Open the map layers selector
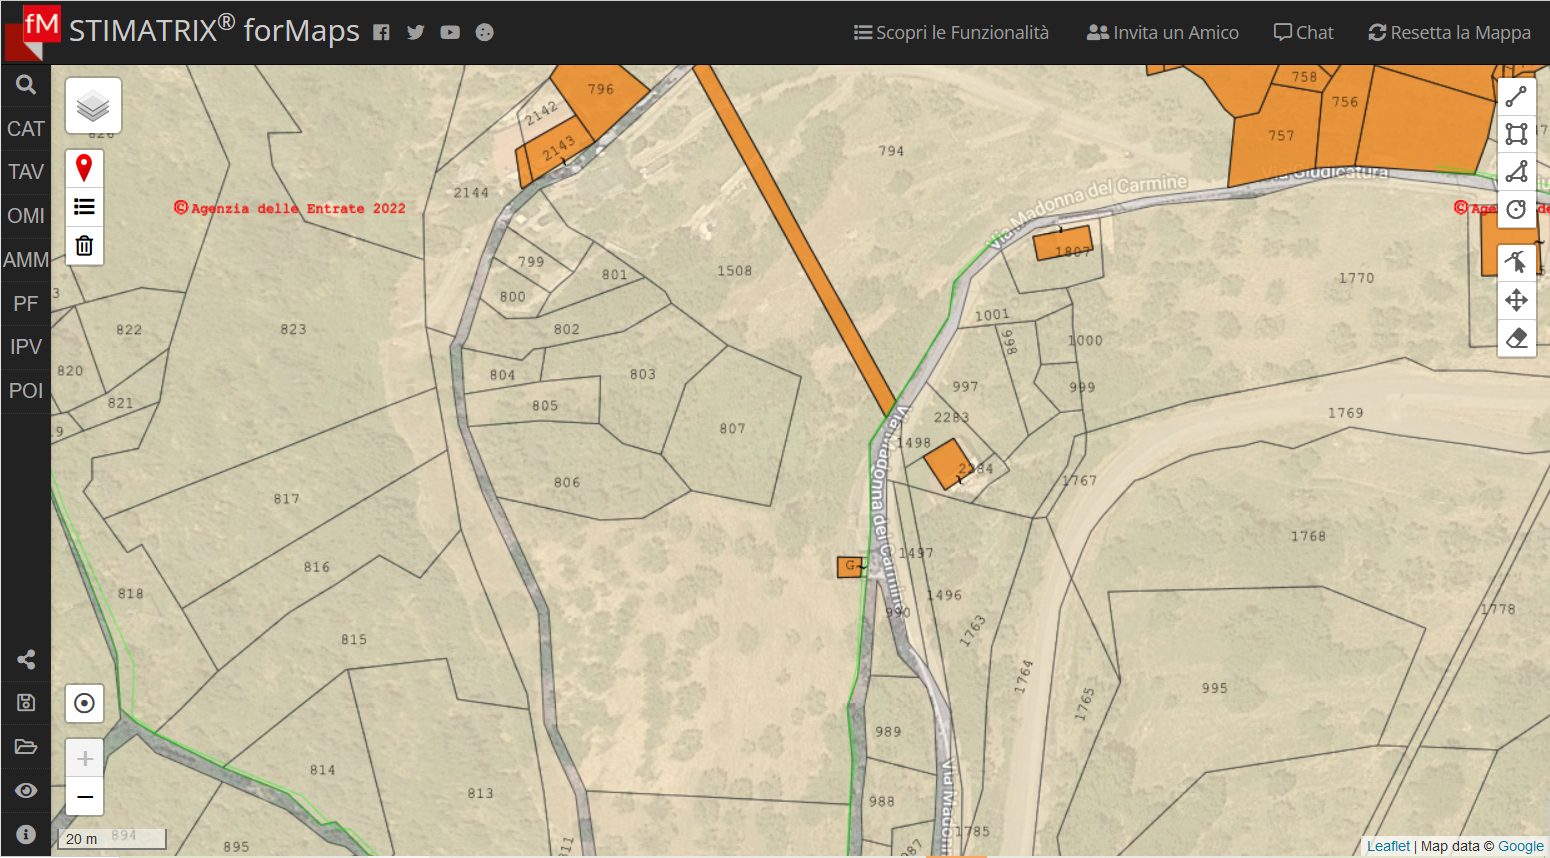 click(x=93, y=106)
